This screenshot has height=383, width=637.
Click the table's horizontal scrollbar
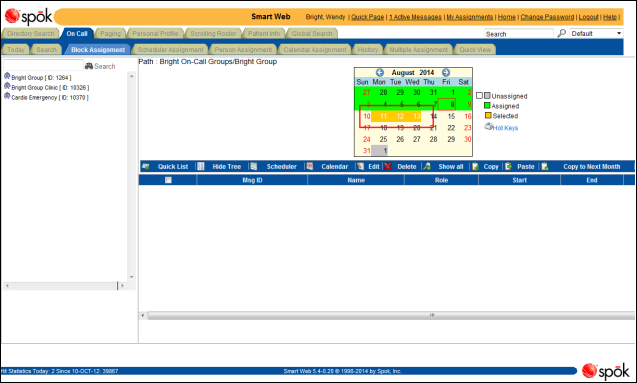coord(391,315)
